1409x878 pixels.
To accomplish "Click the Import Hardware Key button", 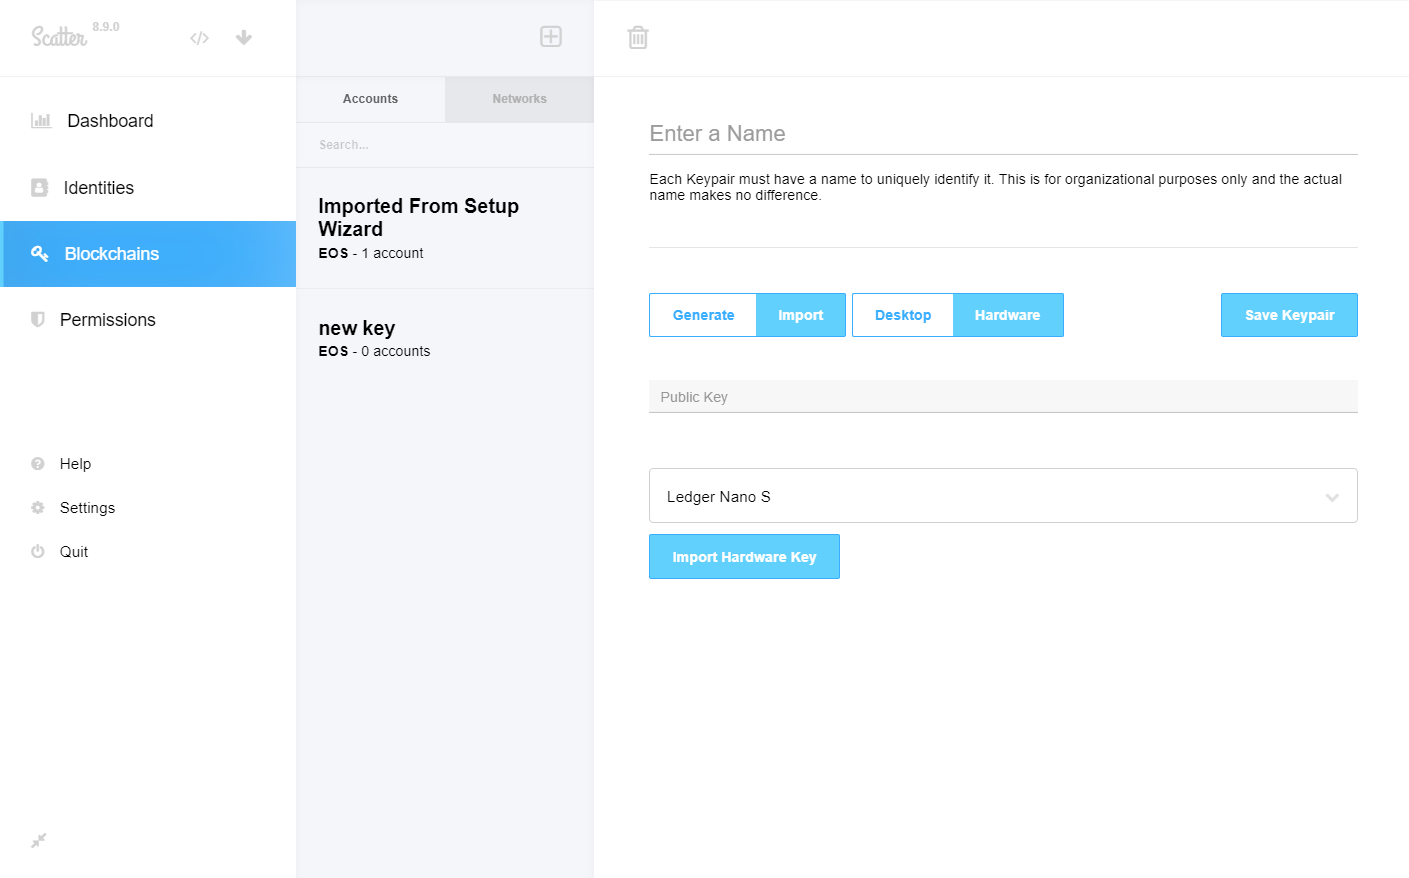I will tap(744, 557).
